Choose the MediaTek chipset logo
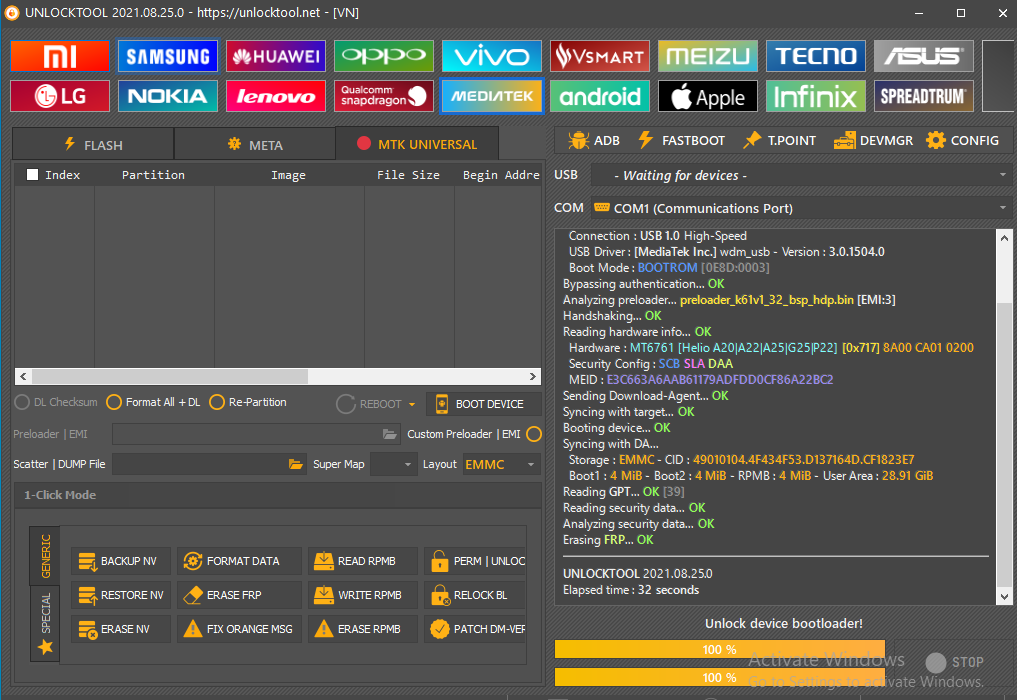 (492, 96)
